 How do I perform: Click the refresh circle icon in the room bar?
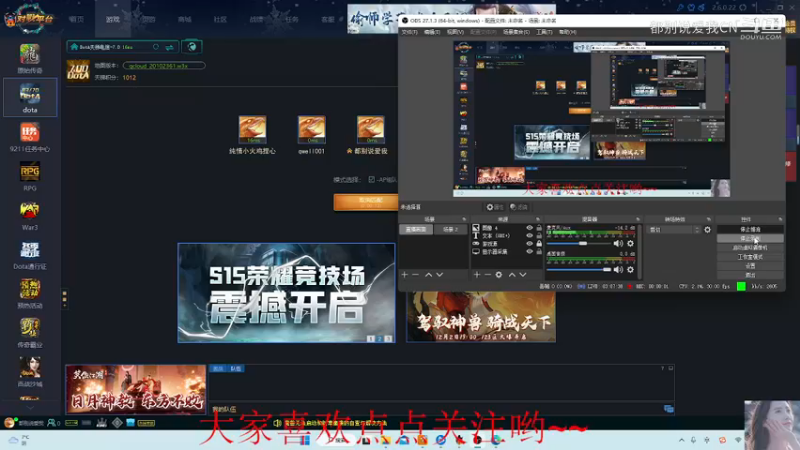(x=156, y=47)
